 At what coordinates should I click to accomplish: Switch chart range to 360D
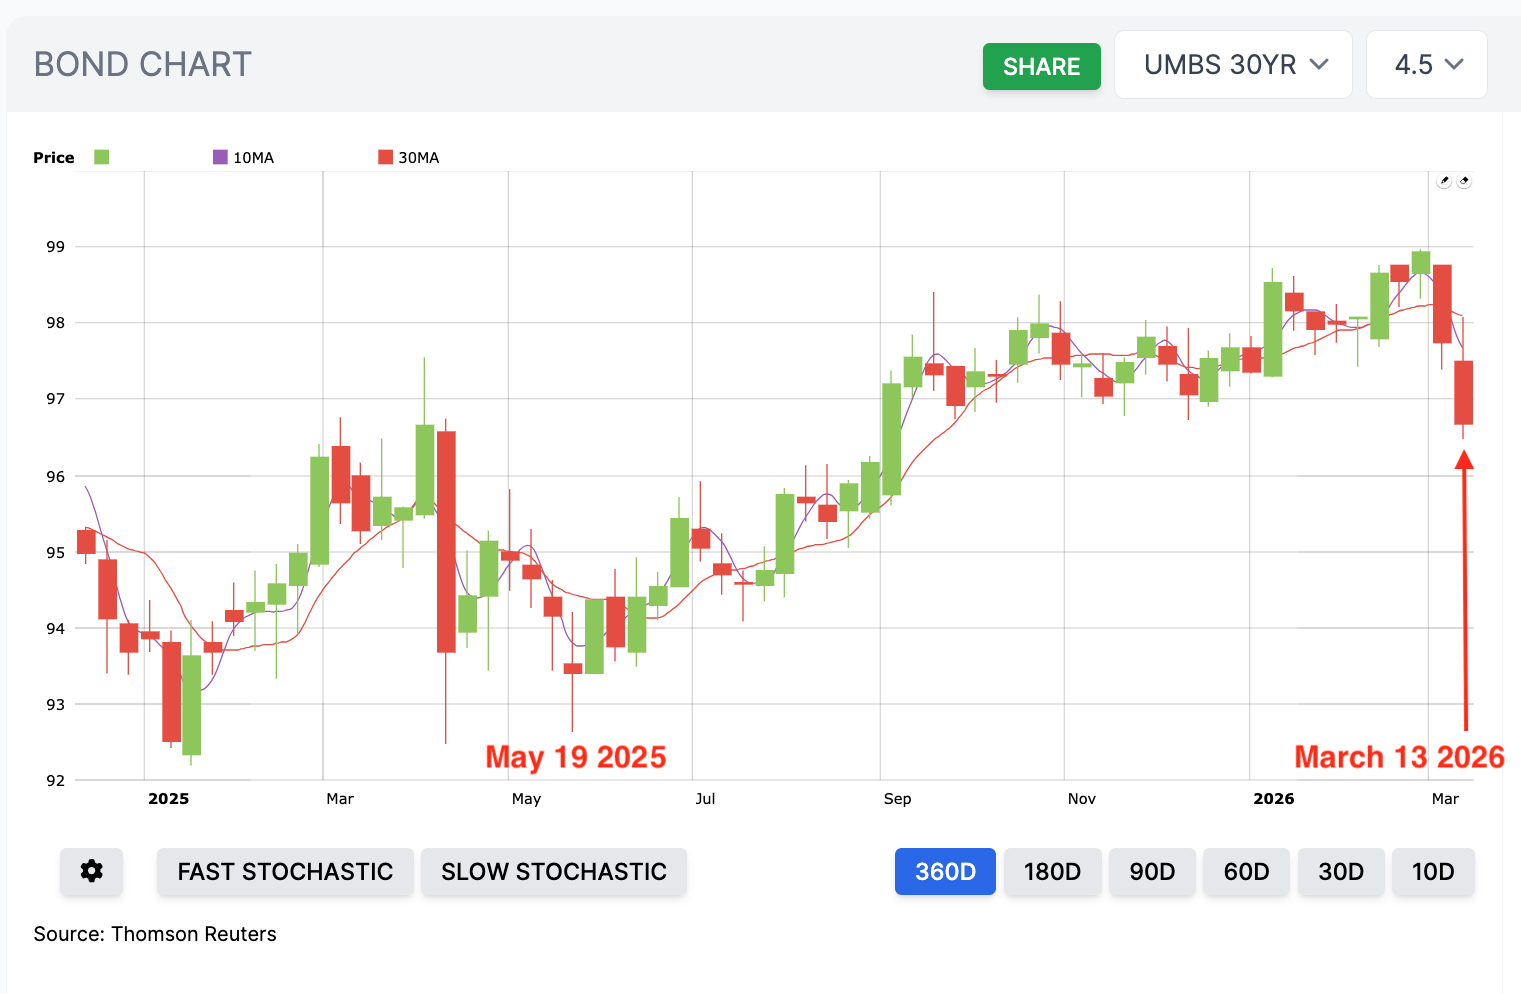945,871
